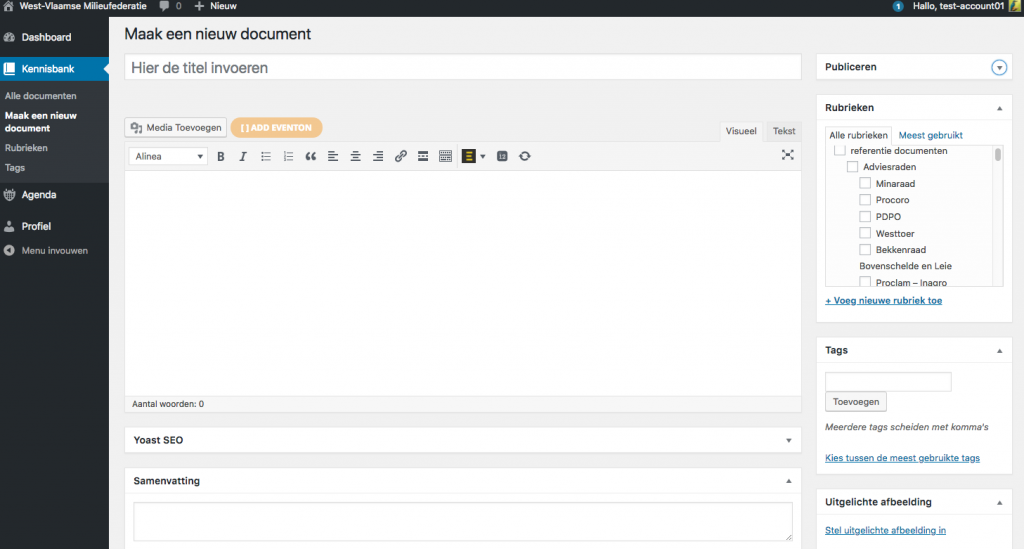Select the Meest gebruikt tab
This screenshot has width=1024, height=549.
[x=930, y=135]
